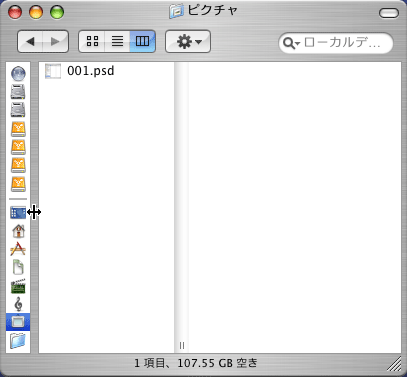Switch to column view
The image size is (407, 377).
[142, 41]
